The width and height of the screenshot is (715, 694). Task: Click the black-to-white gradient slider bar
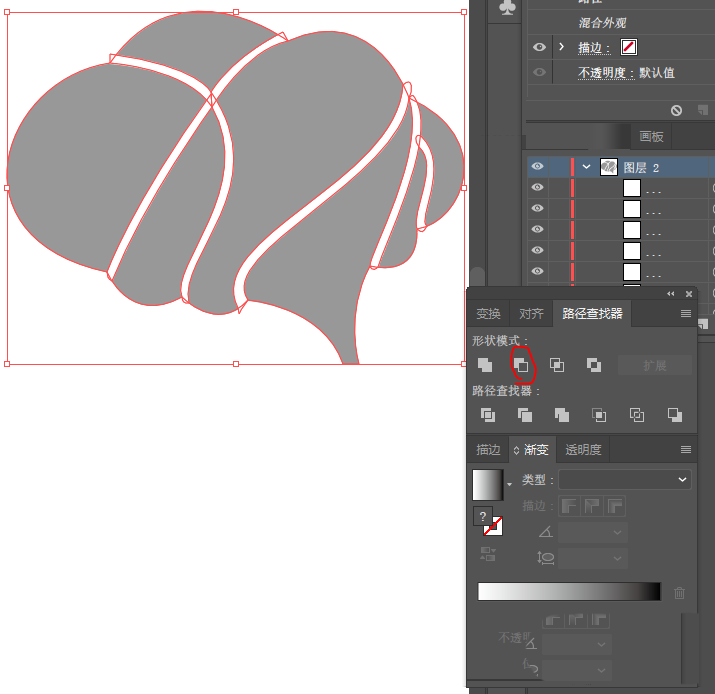pos(569,592)
